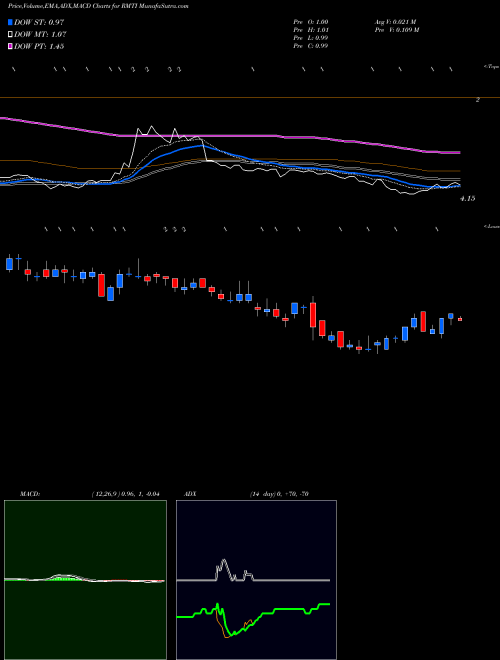Open the dark blue ADX chart panel
The height and width of the screenshot is (660, 500).
[x=256, y=580]
